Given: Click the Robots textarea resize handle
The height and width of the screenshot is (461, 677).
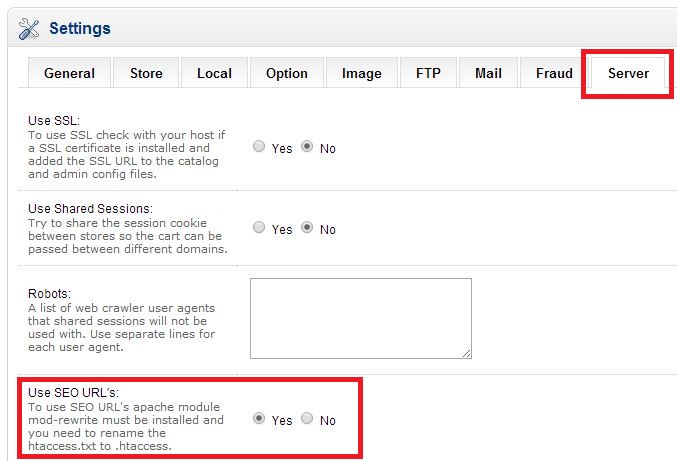Looking at the screenshot, I should 467,354.
